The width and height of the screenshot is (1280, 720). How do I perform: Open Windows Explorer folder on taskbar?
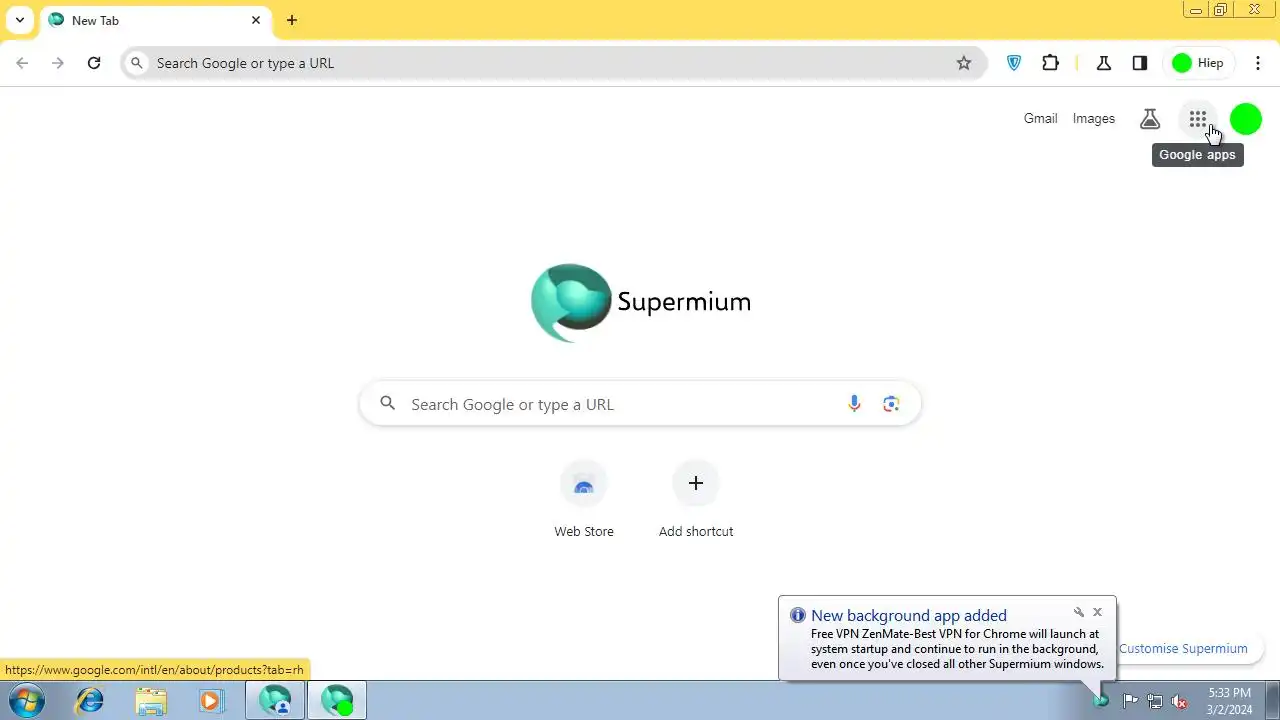coord(151,700)
